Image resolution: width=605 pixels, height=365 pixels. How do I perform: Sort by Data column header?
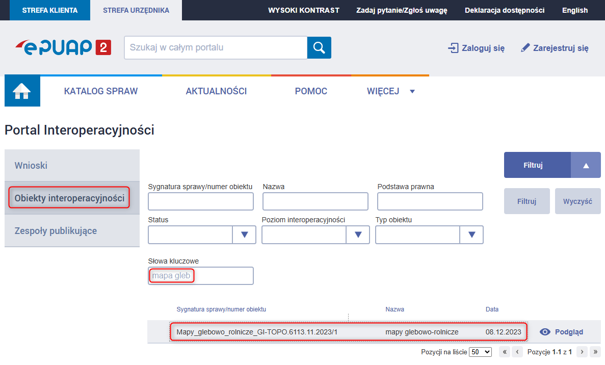click(492, 309)
